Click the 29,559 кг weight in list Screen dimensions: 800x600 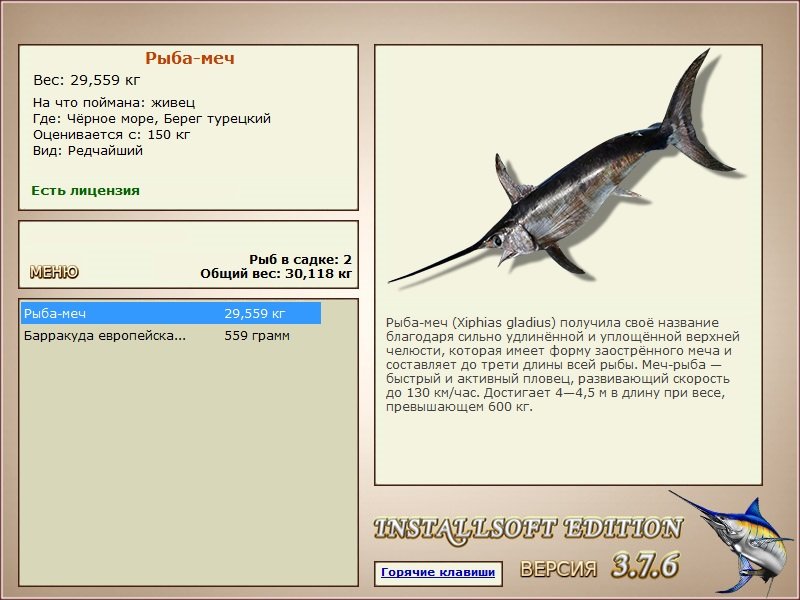[x=255, y=313]
